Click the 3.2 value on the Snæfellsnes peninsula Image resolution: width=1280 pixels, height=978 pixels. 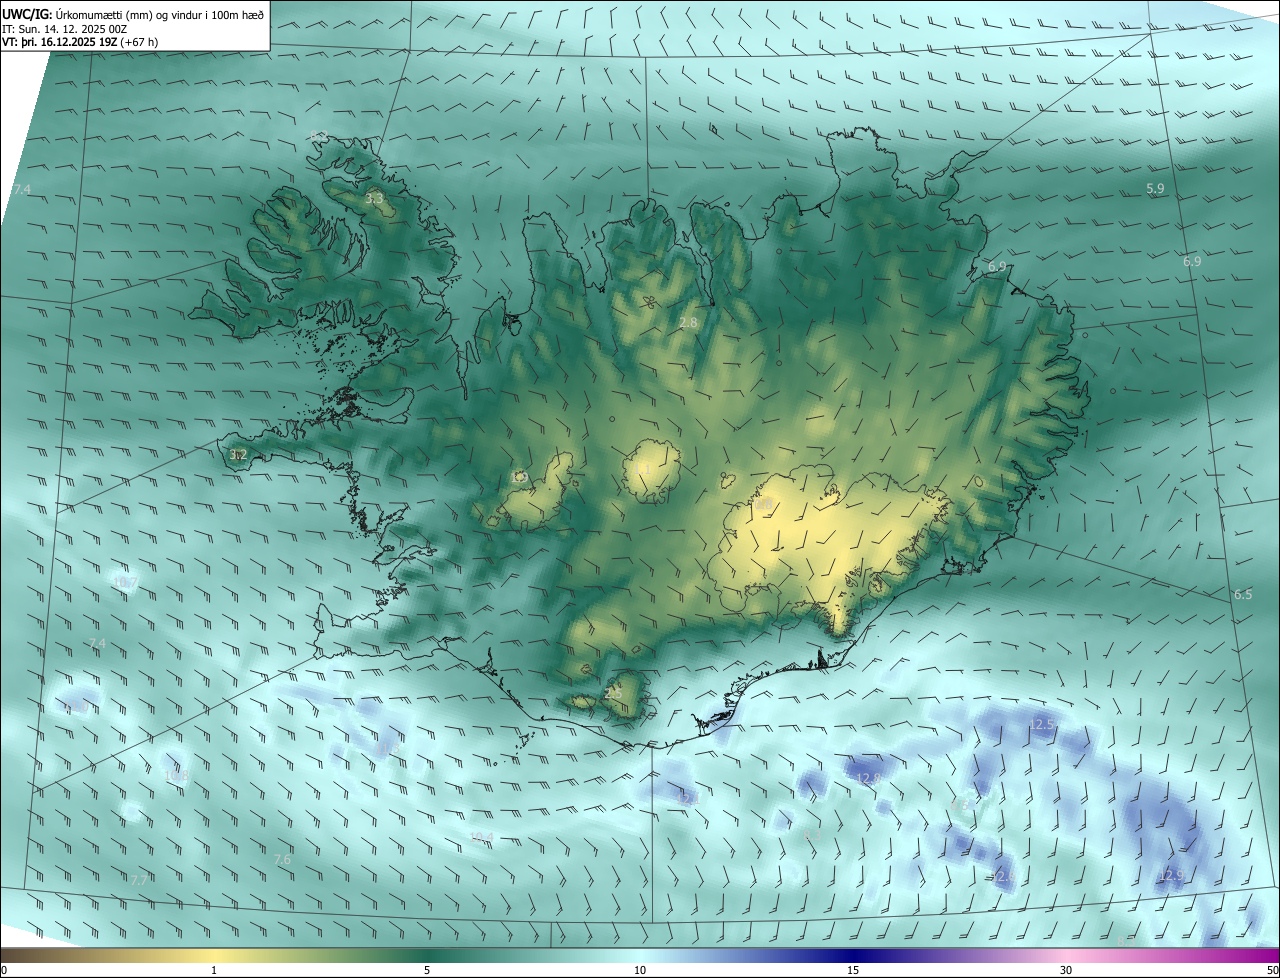[x=238, y=455]
